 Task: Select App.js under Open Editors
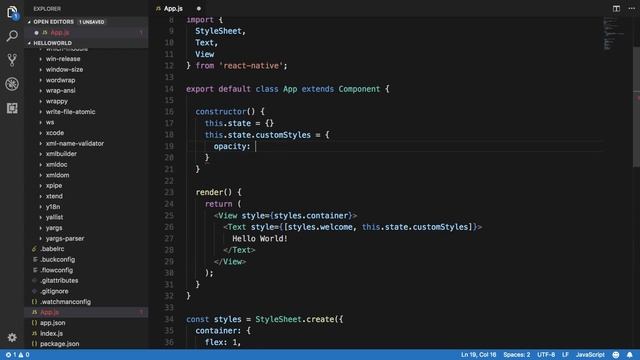pyautogui.click(x=86, y=33)
